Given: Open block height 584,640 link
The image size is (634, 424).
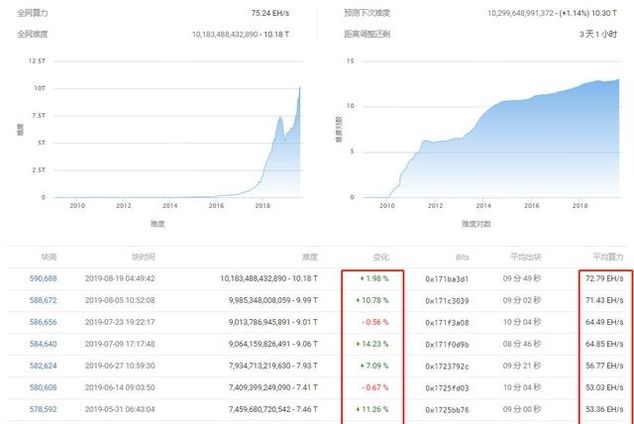Looking at the screenshot, I should (43, 344).
